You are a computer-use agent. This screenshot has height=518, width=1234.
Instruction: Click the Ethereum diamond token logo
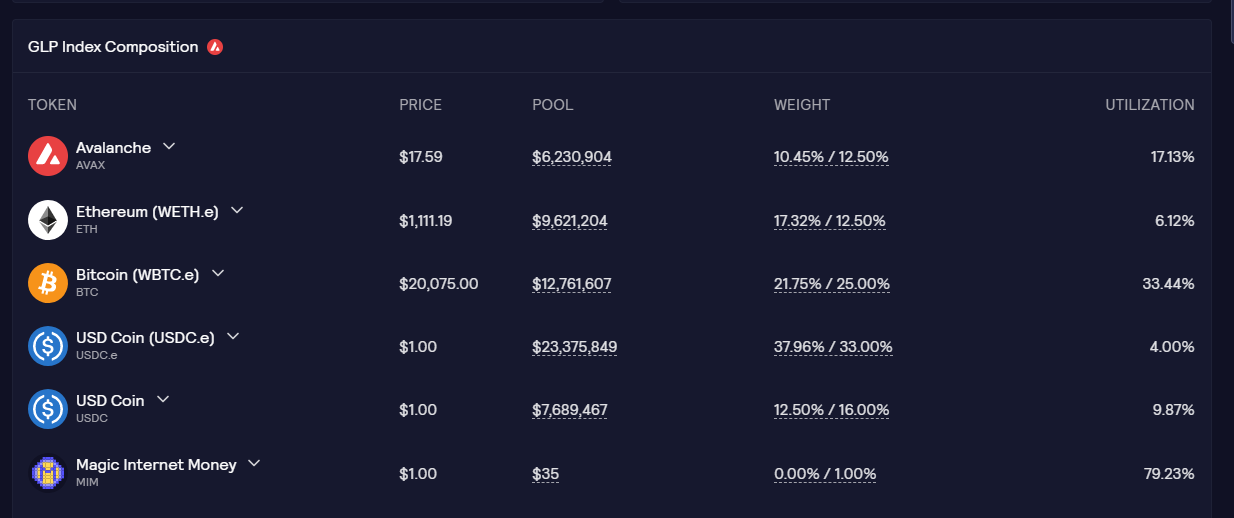pos(48,220)
